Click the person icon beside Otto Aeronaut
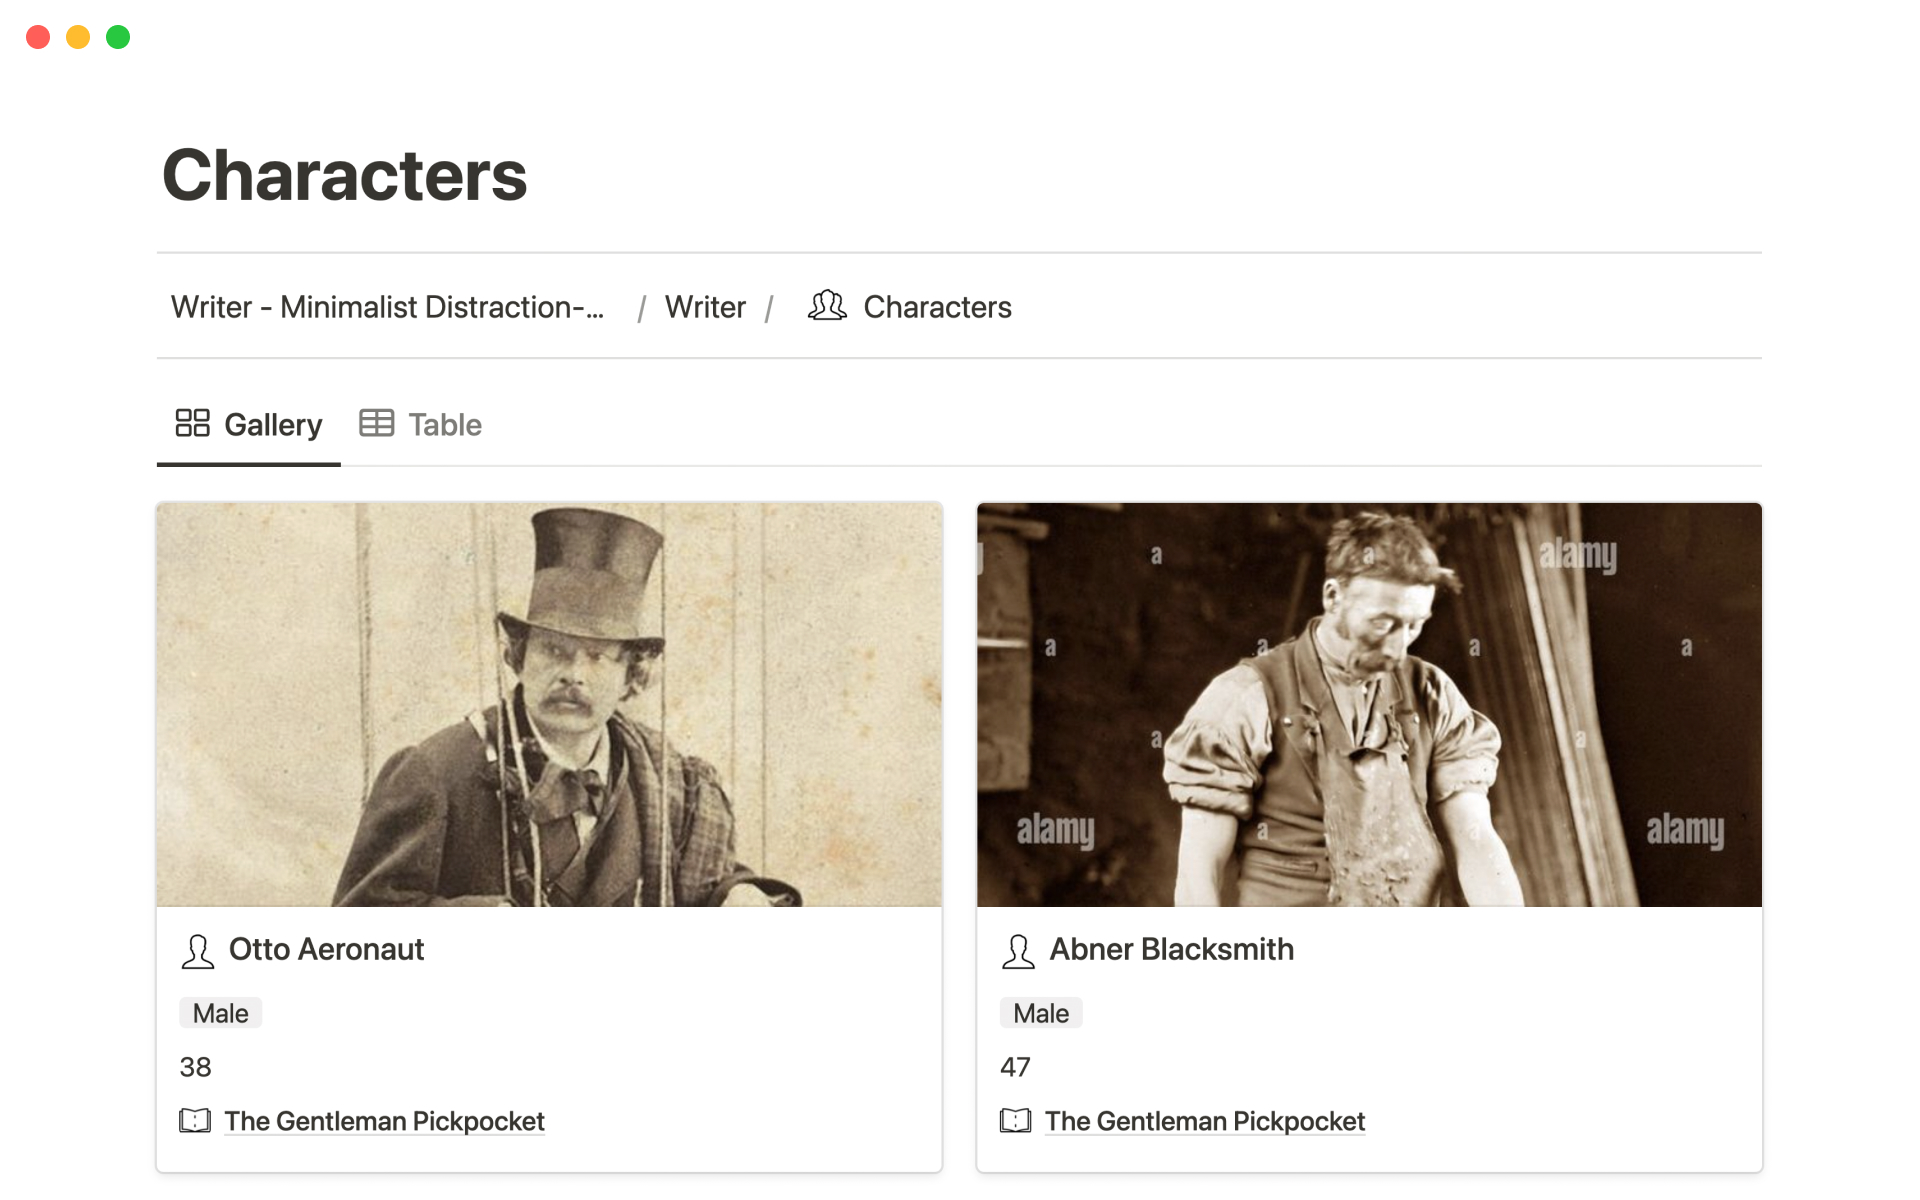The image size is (1920, 1200). (198, 951)
